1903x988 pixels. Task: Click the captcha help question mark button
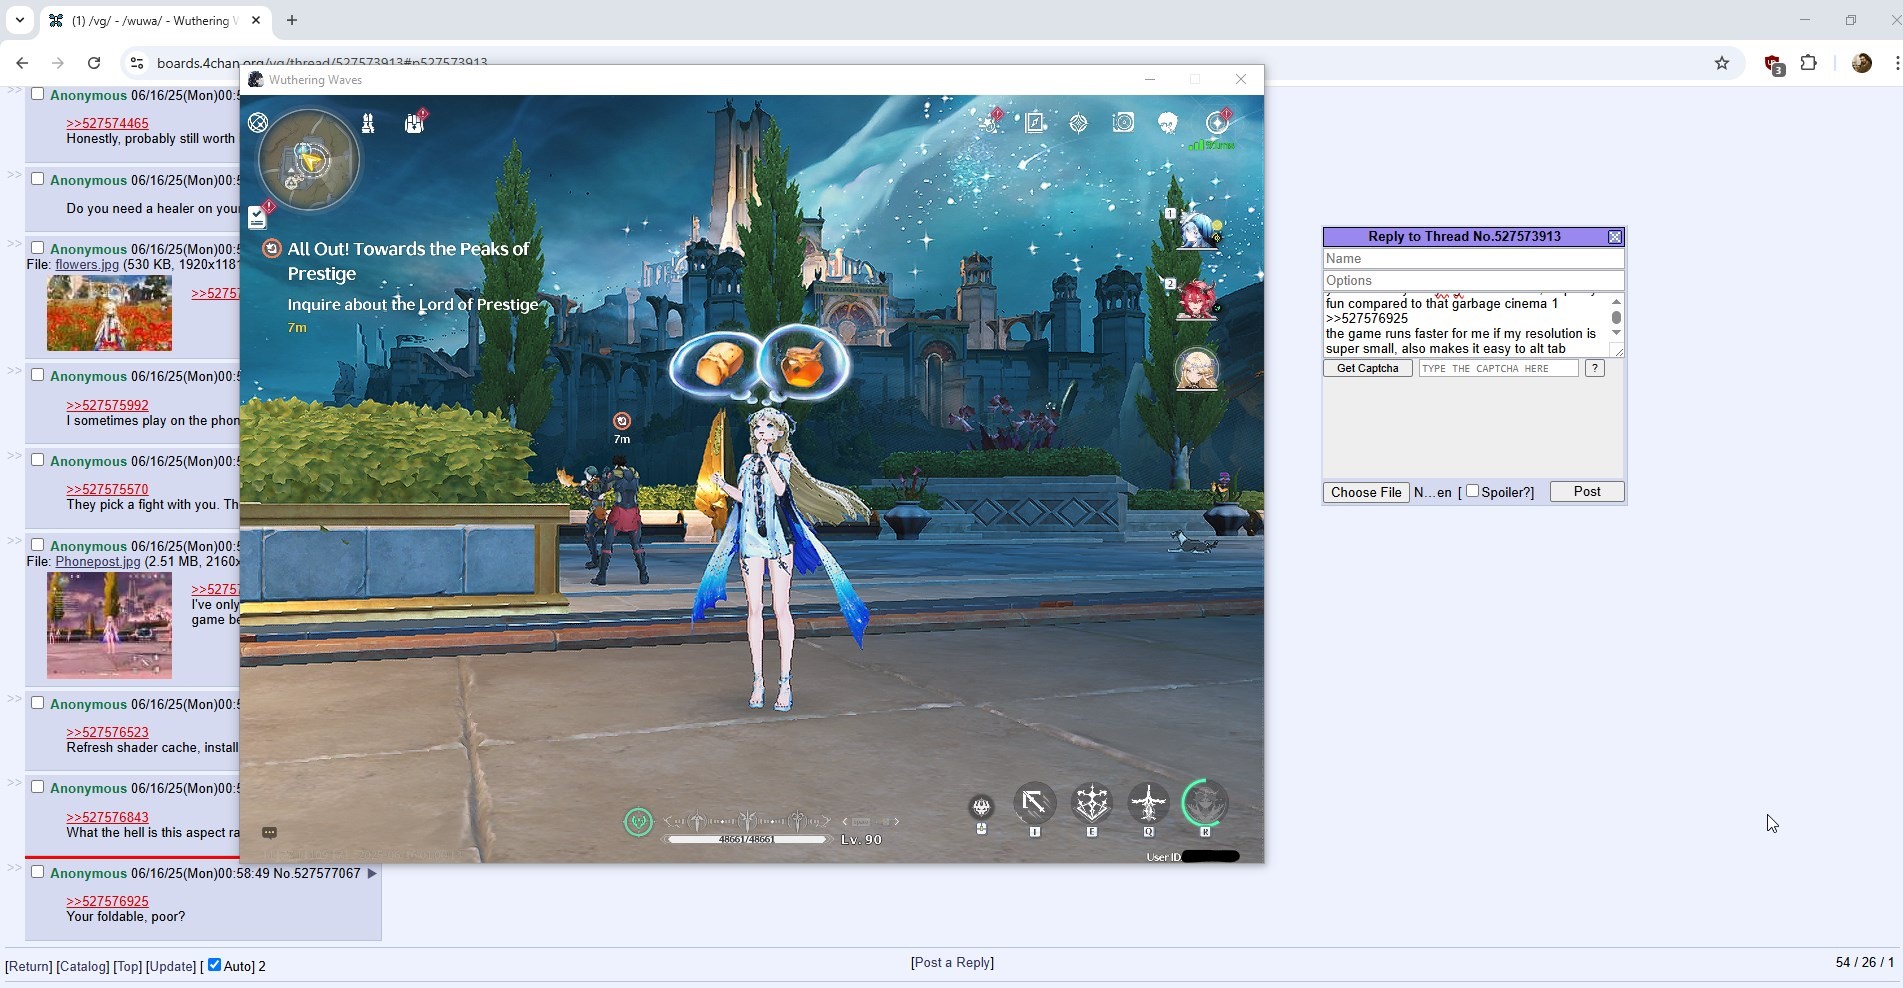pyautogui.click(x=1595, y=368)
